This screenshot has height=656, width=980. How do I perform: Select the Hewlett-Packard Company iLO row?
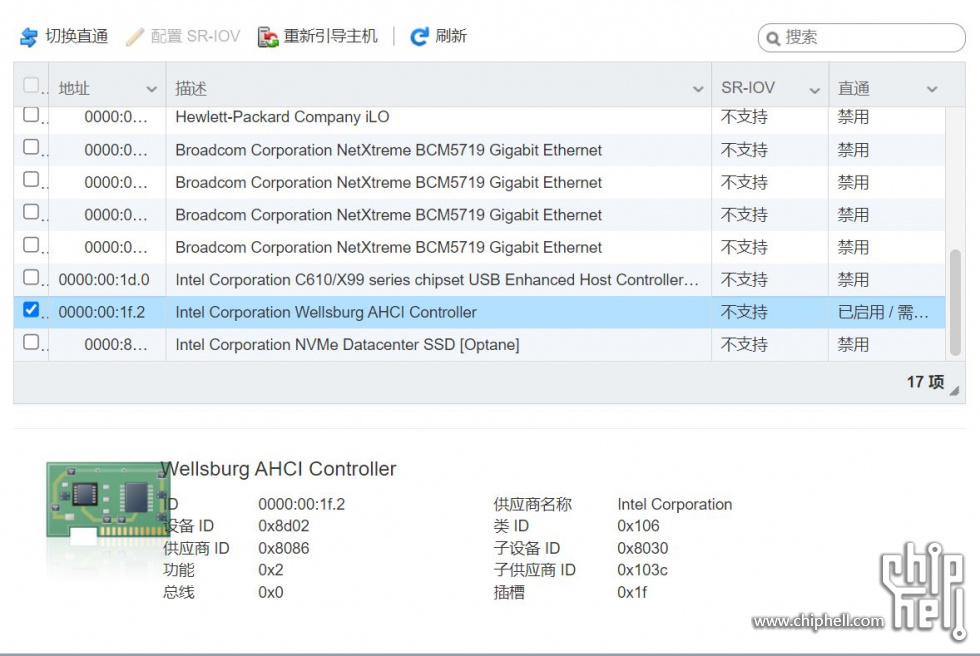tap(479, 117)
